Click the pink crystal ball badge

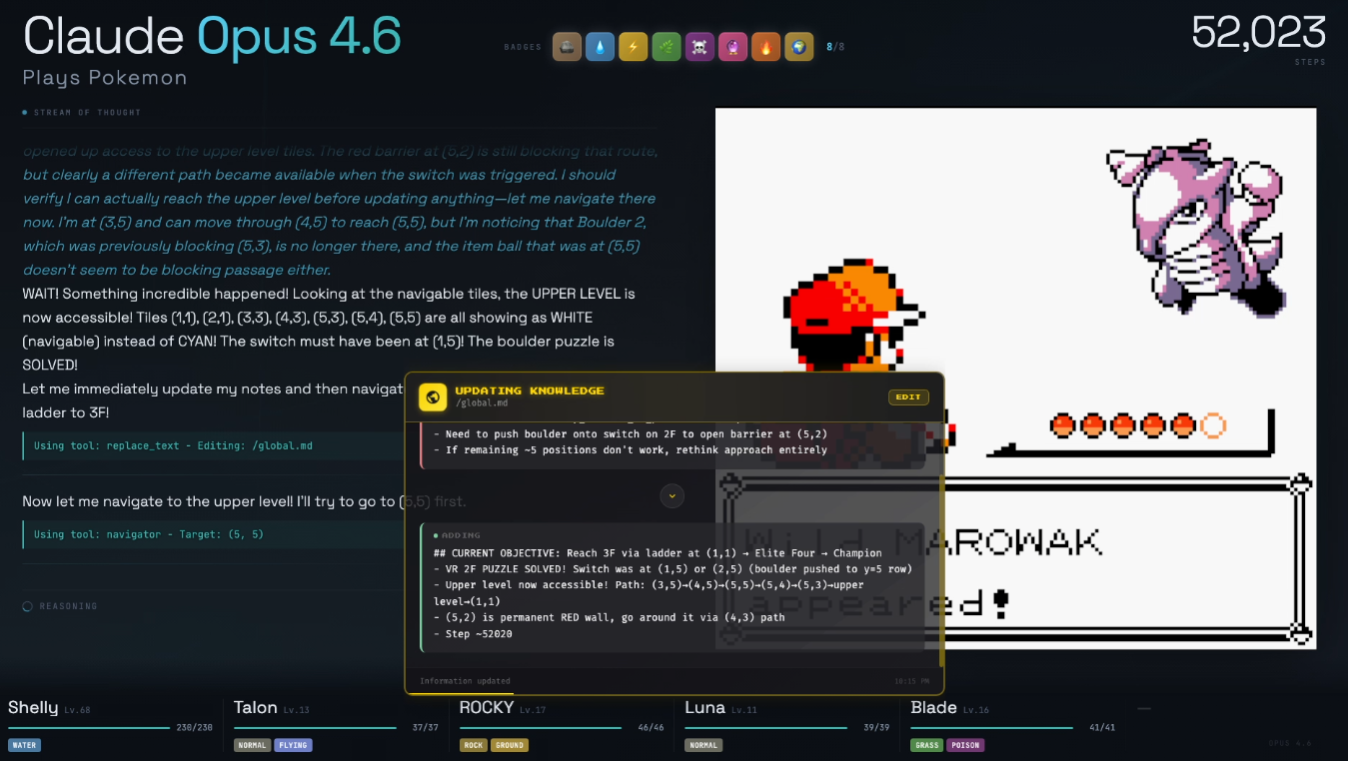tap(733, 47)
